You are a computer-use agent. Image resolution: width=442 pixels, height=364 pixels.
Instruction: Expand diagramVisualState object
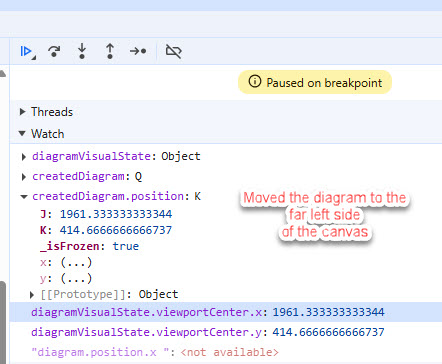tap(23, 157)
